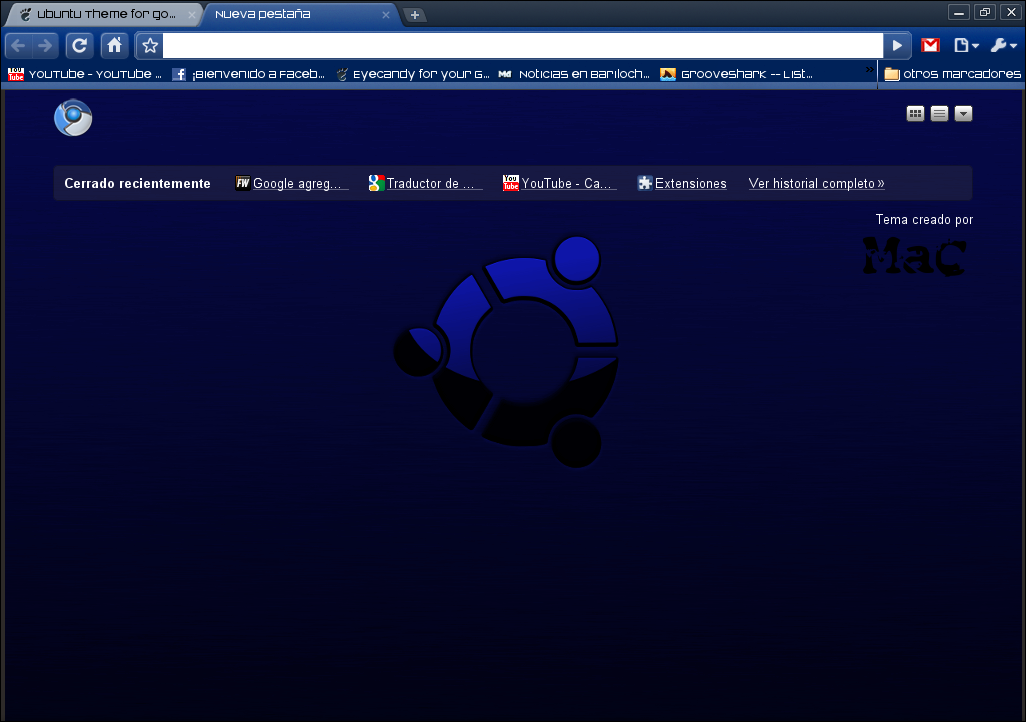Open the Grooveshark bookmark

coord(736,74)
